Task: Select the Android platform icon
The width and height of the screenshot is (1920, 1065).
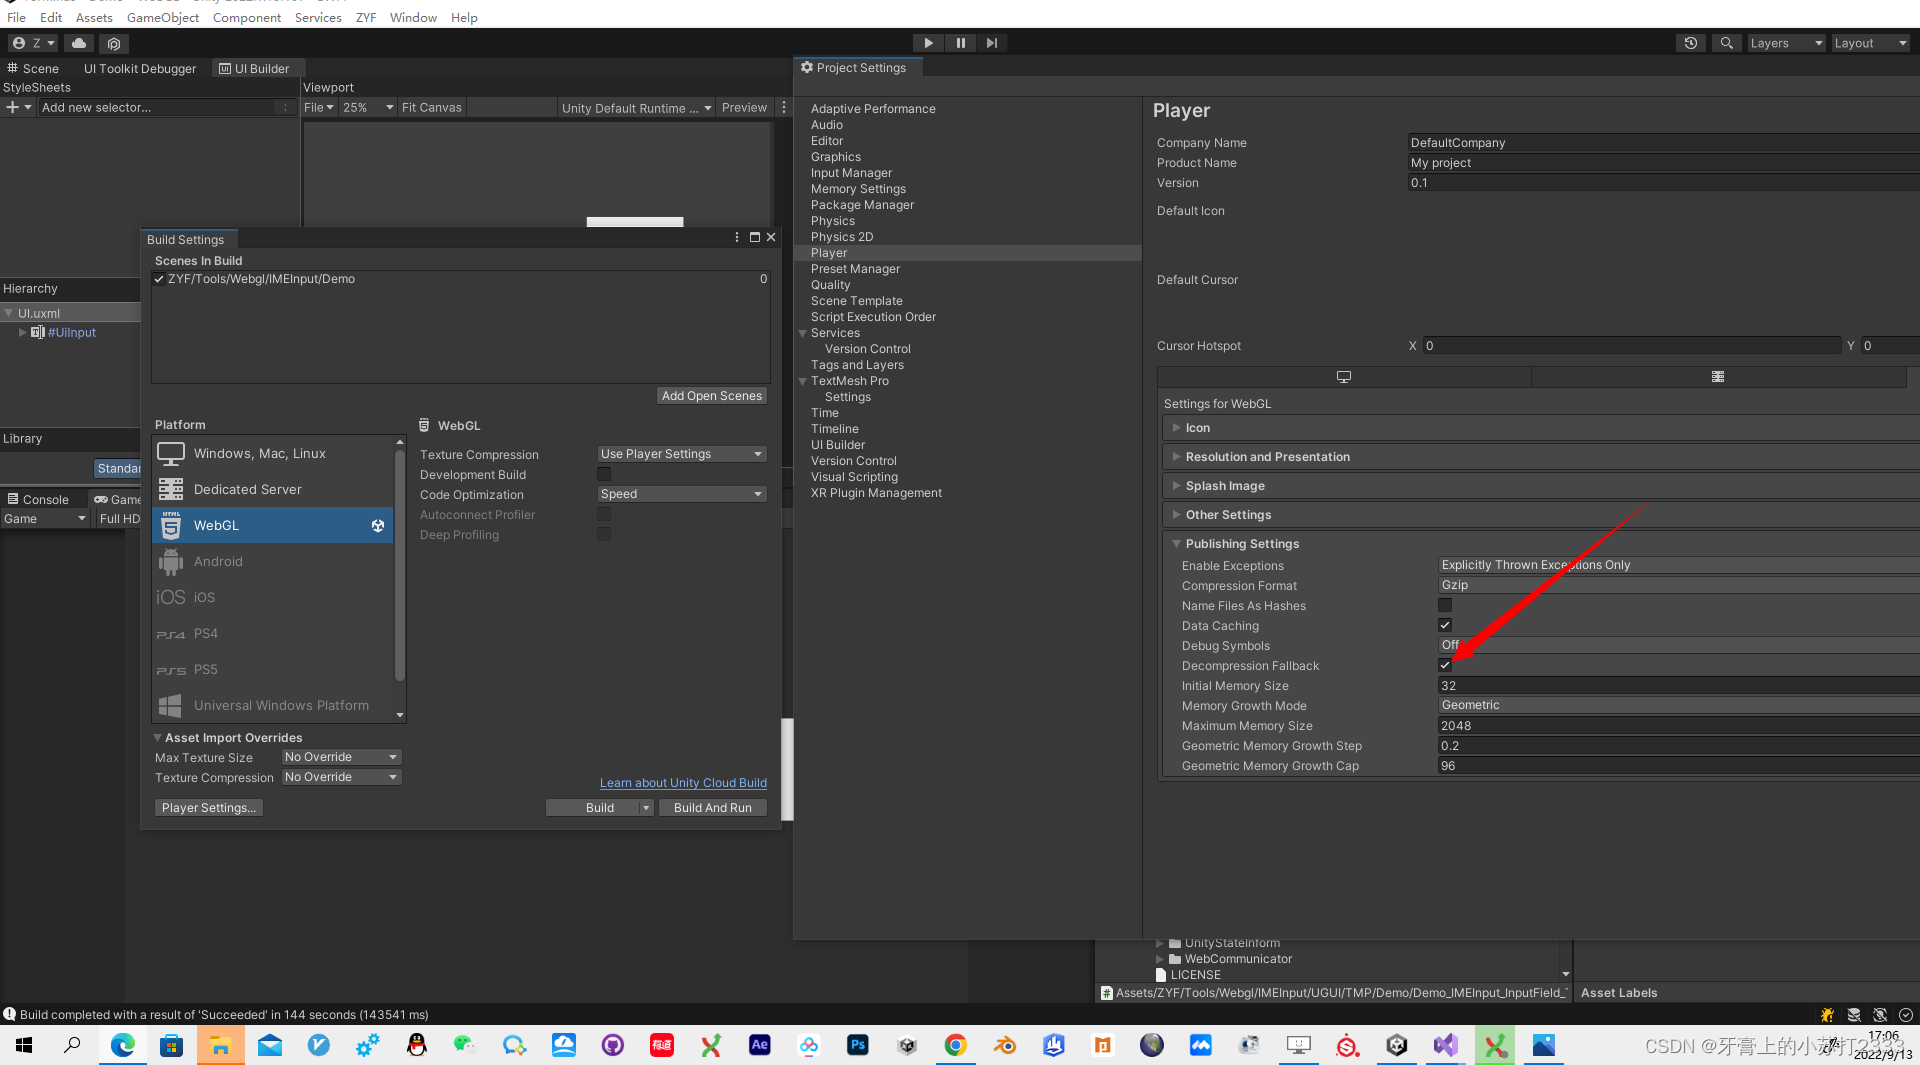Action: 171,561
